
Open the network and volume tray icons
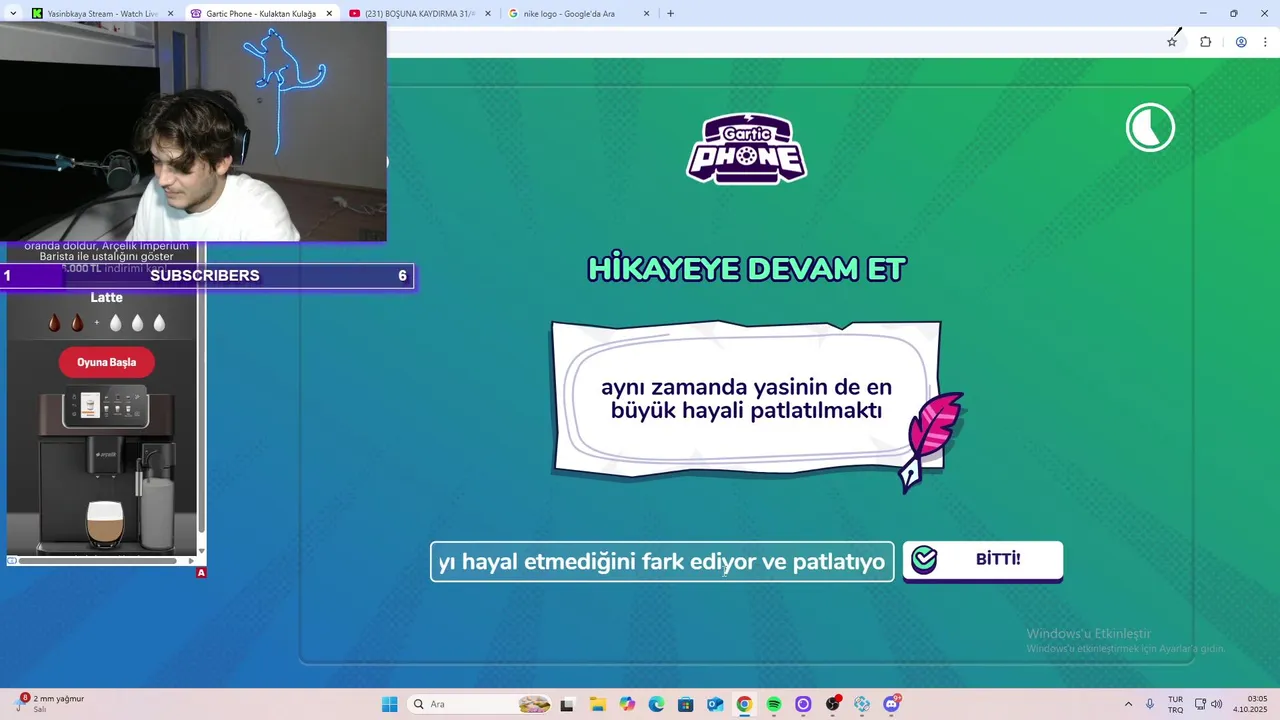click(x=1208, y=704)
